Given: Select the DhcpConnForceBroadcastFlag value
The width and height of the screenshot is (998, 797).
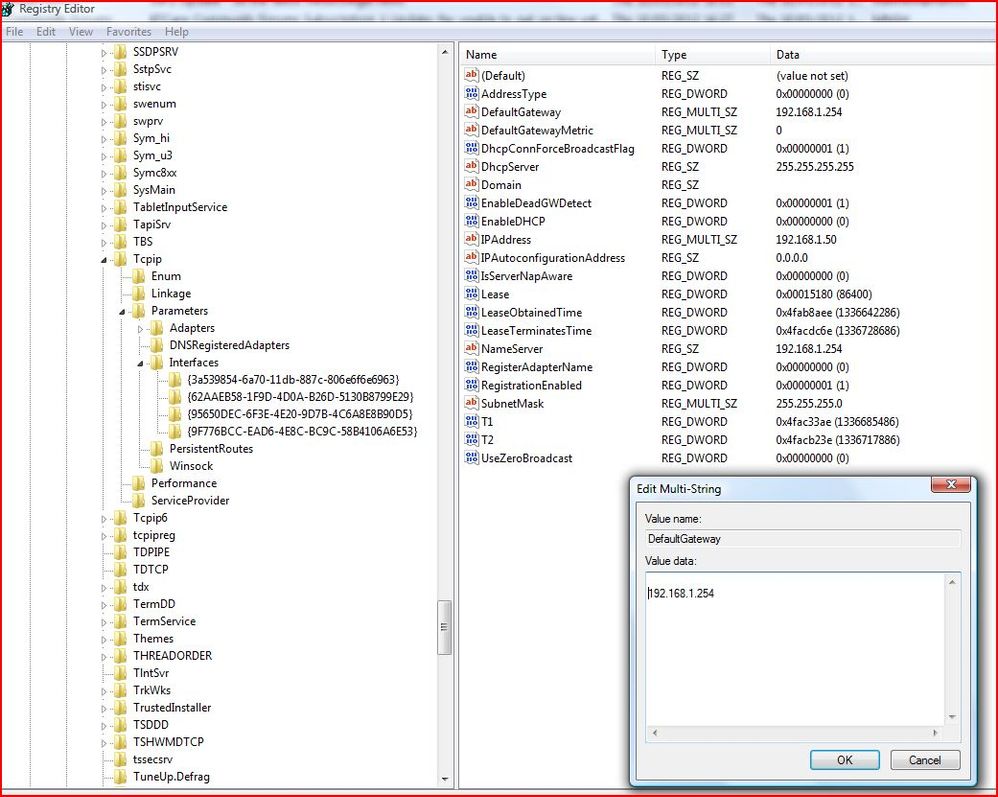Looking at the screenshot, I should click(558, 148).
